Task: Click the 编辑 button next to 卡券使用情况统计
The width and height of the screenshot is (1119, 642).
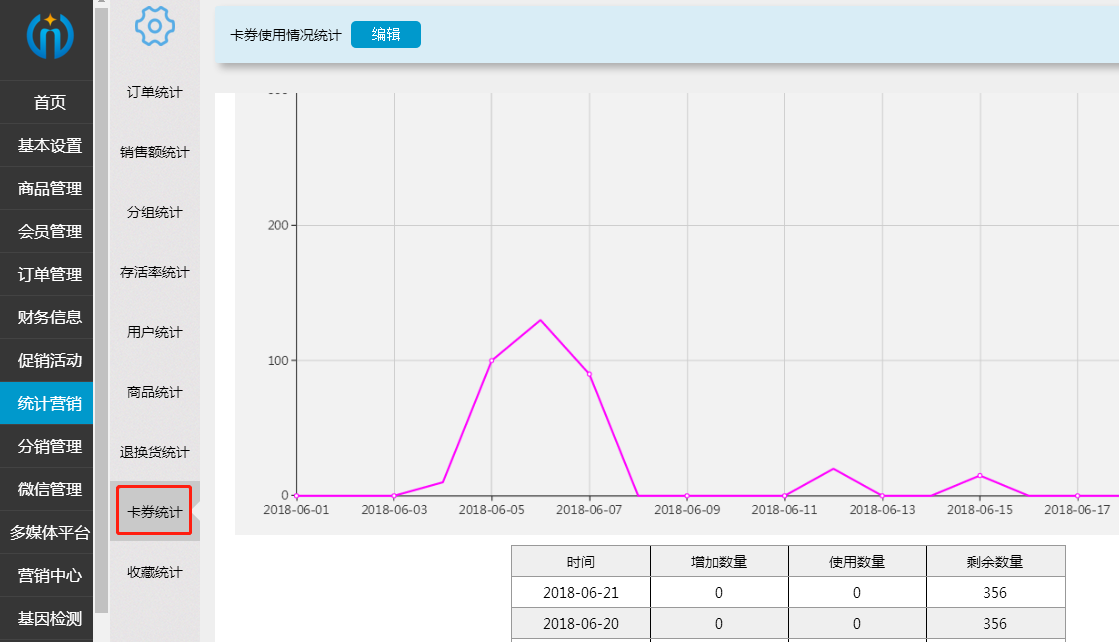Action: coord(385,33)
